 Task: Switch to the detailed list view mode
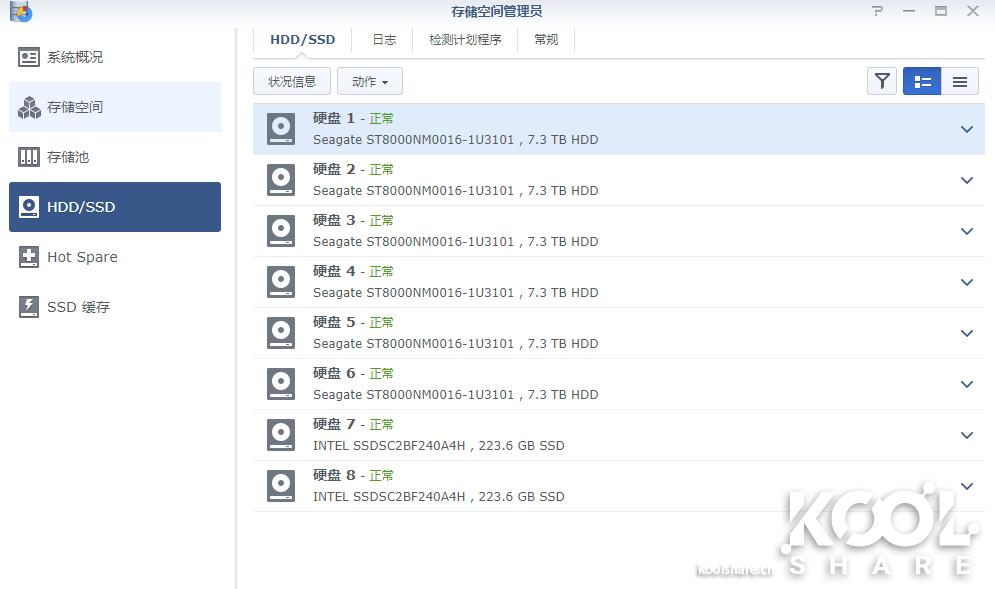921,81
